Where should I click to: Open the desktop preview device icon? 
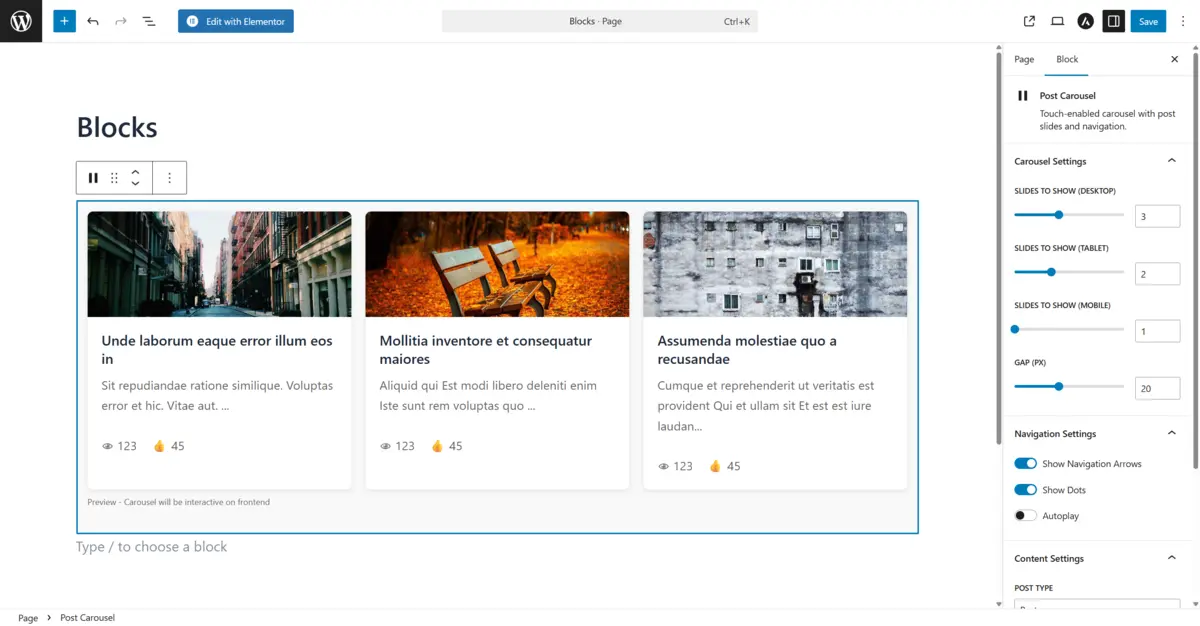(1057, 21)
